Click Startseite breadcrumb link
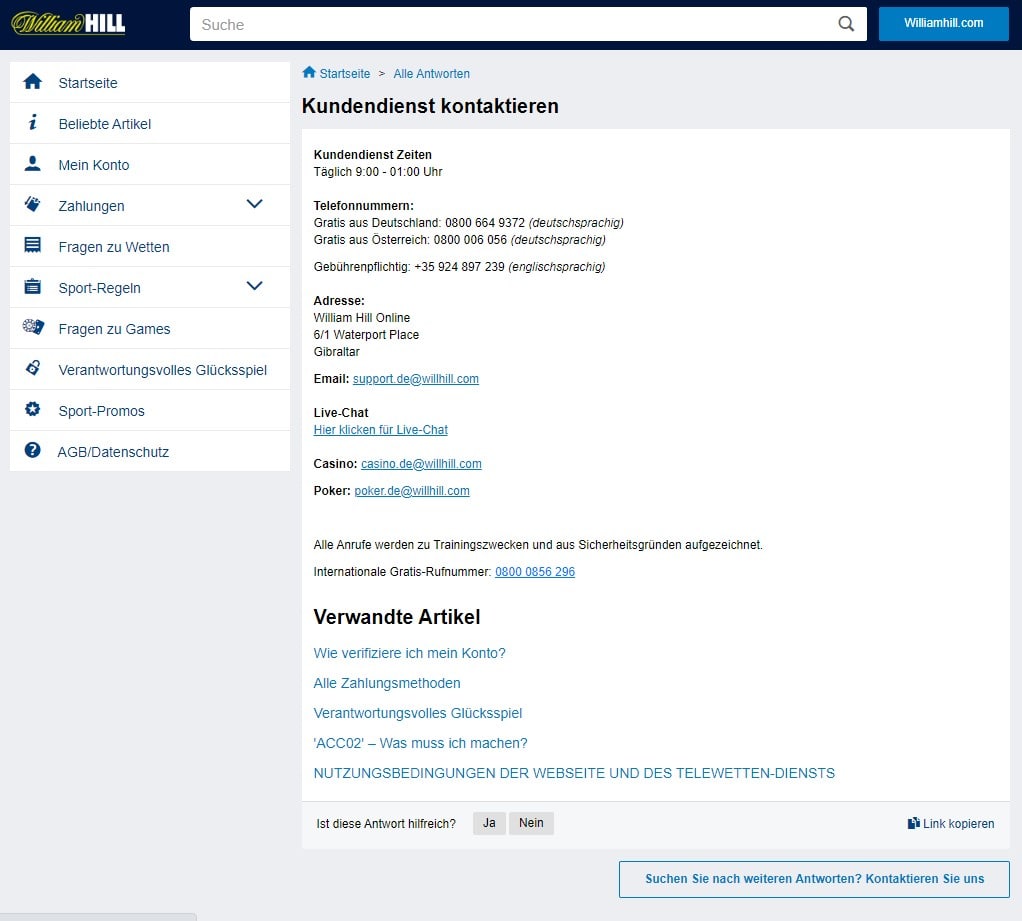Image resolution: width=1022 pixels, height=921 pixels. coord(345,74)
